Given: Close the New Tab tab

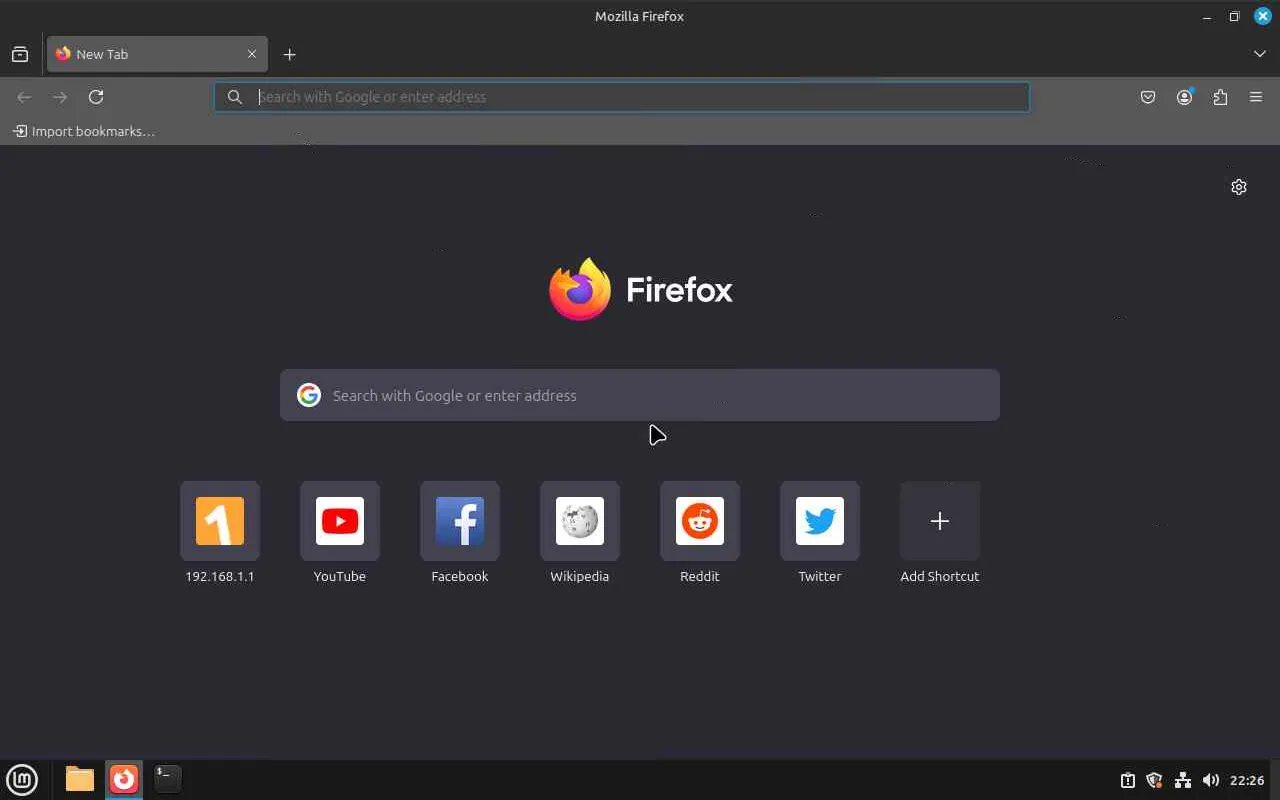Looking at the screenshot, I should coord(252,54).
